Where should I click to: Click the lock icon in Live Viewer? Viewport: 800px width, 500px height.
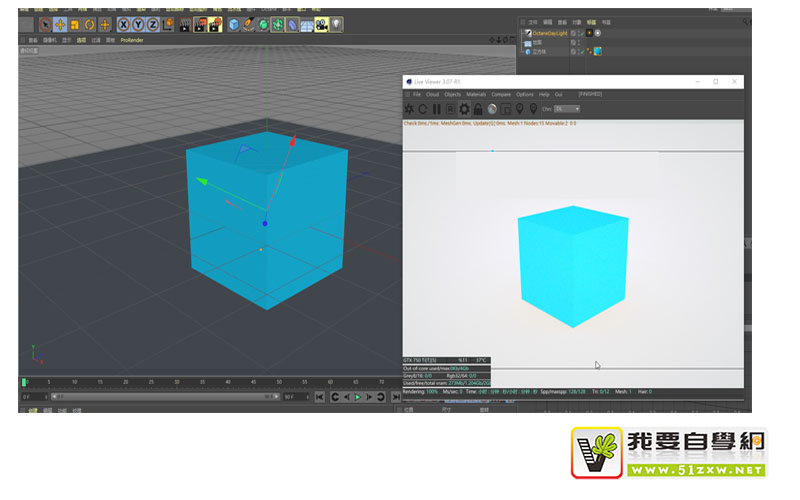(x=478, y=108)
